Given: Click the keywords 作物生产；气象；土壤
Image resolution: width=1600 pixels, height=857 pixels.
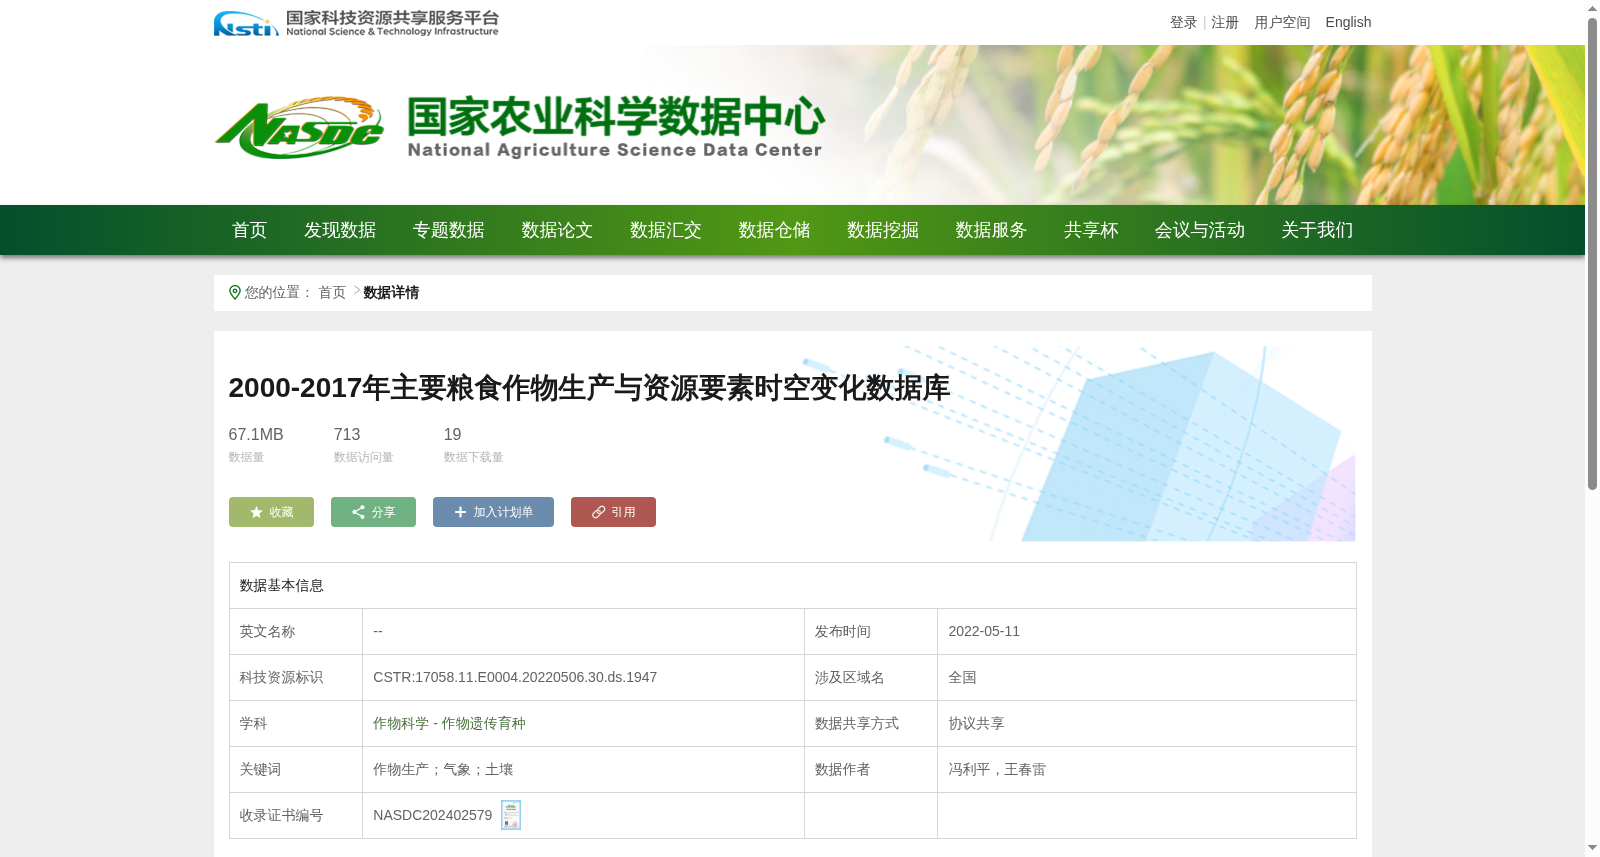Looking at the screenshot, I should 443,769.
